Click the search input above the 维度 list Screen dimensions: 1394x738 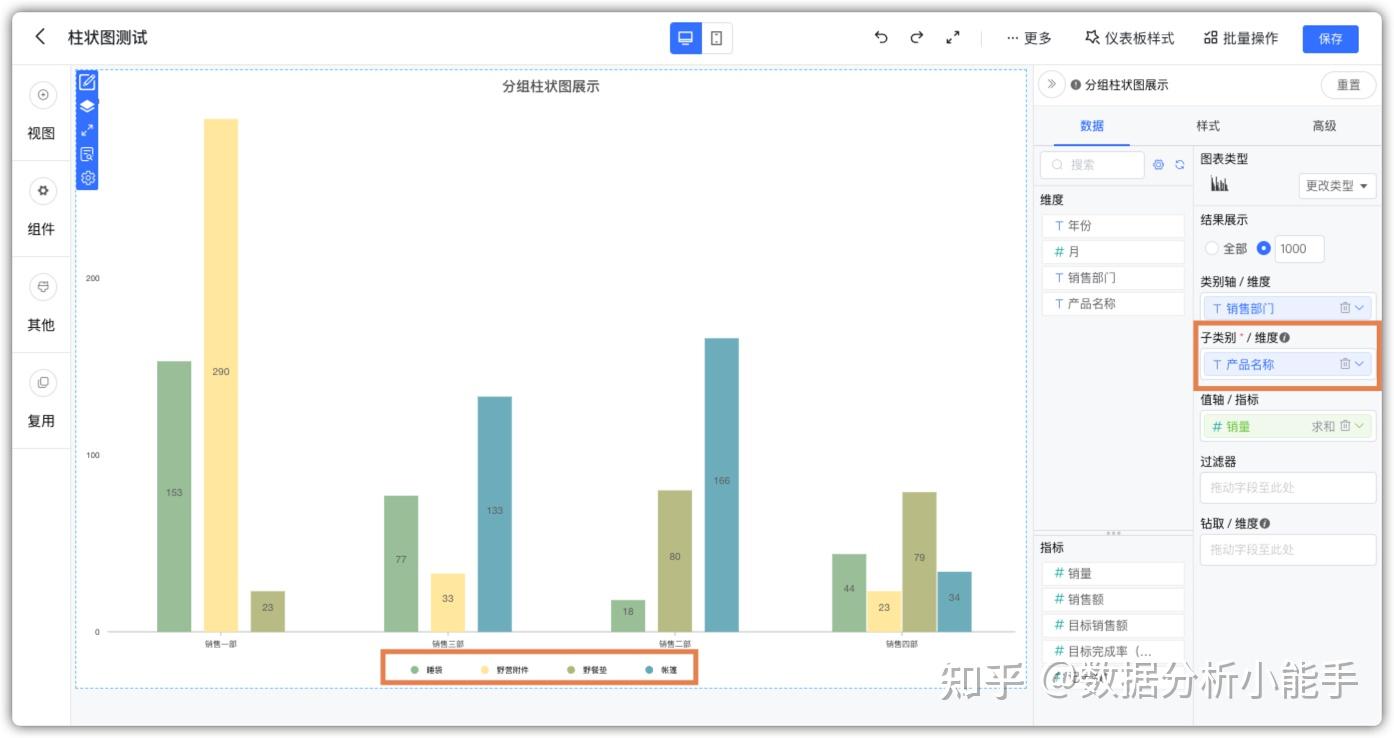1095,165
